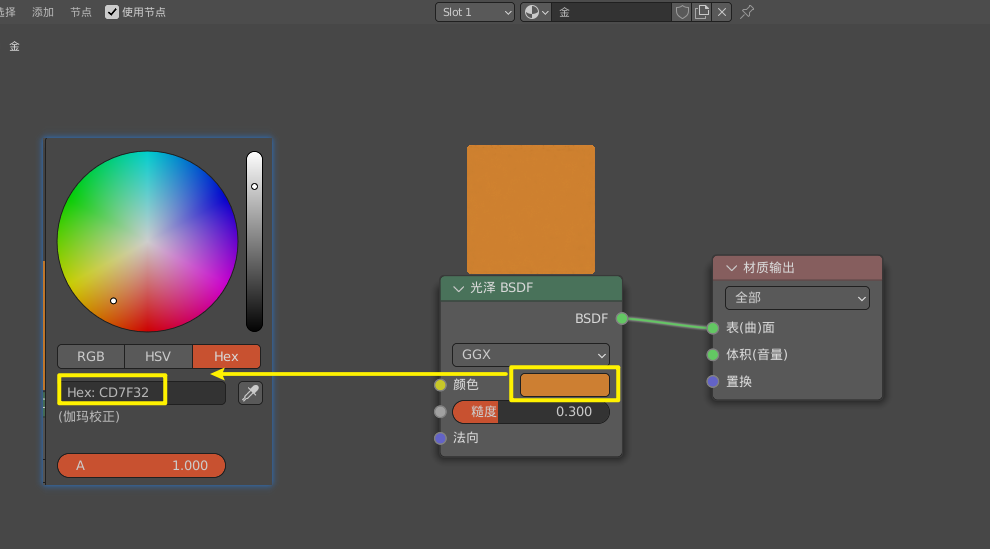Click the brightness value vertical slider
Viewport: 990px width, 549px height.
pyautogui.click(x=254, y=241)
